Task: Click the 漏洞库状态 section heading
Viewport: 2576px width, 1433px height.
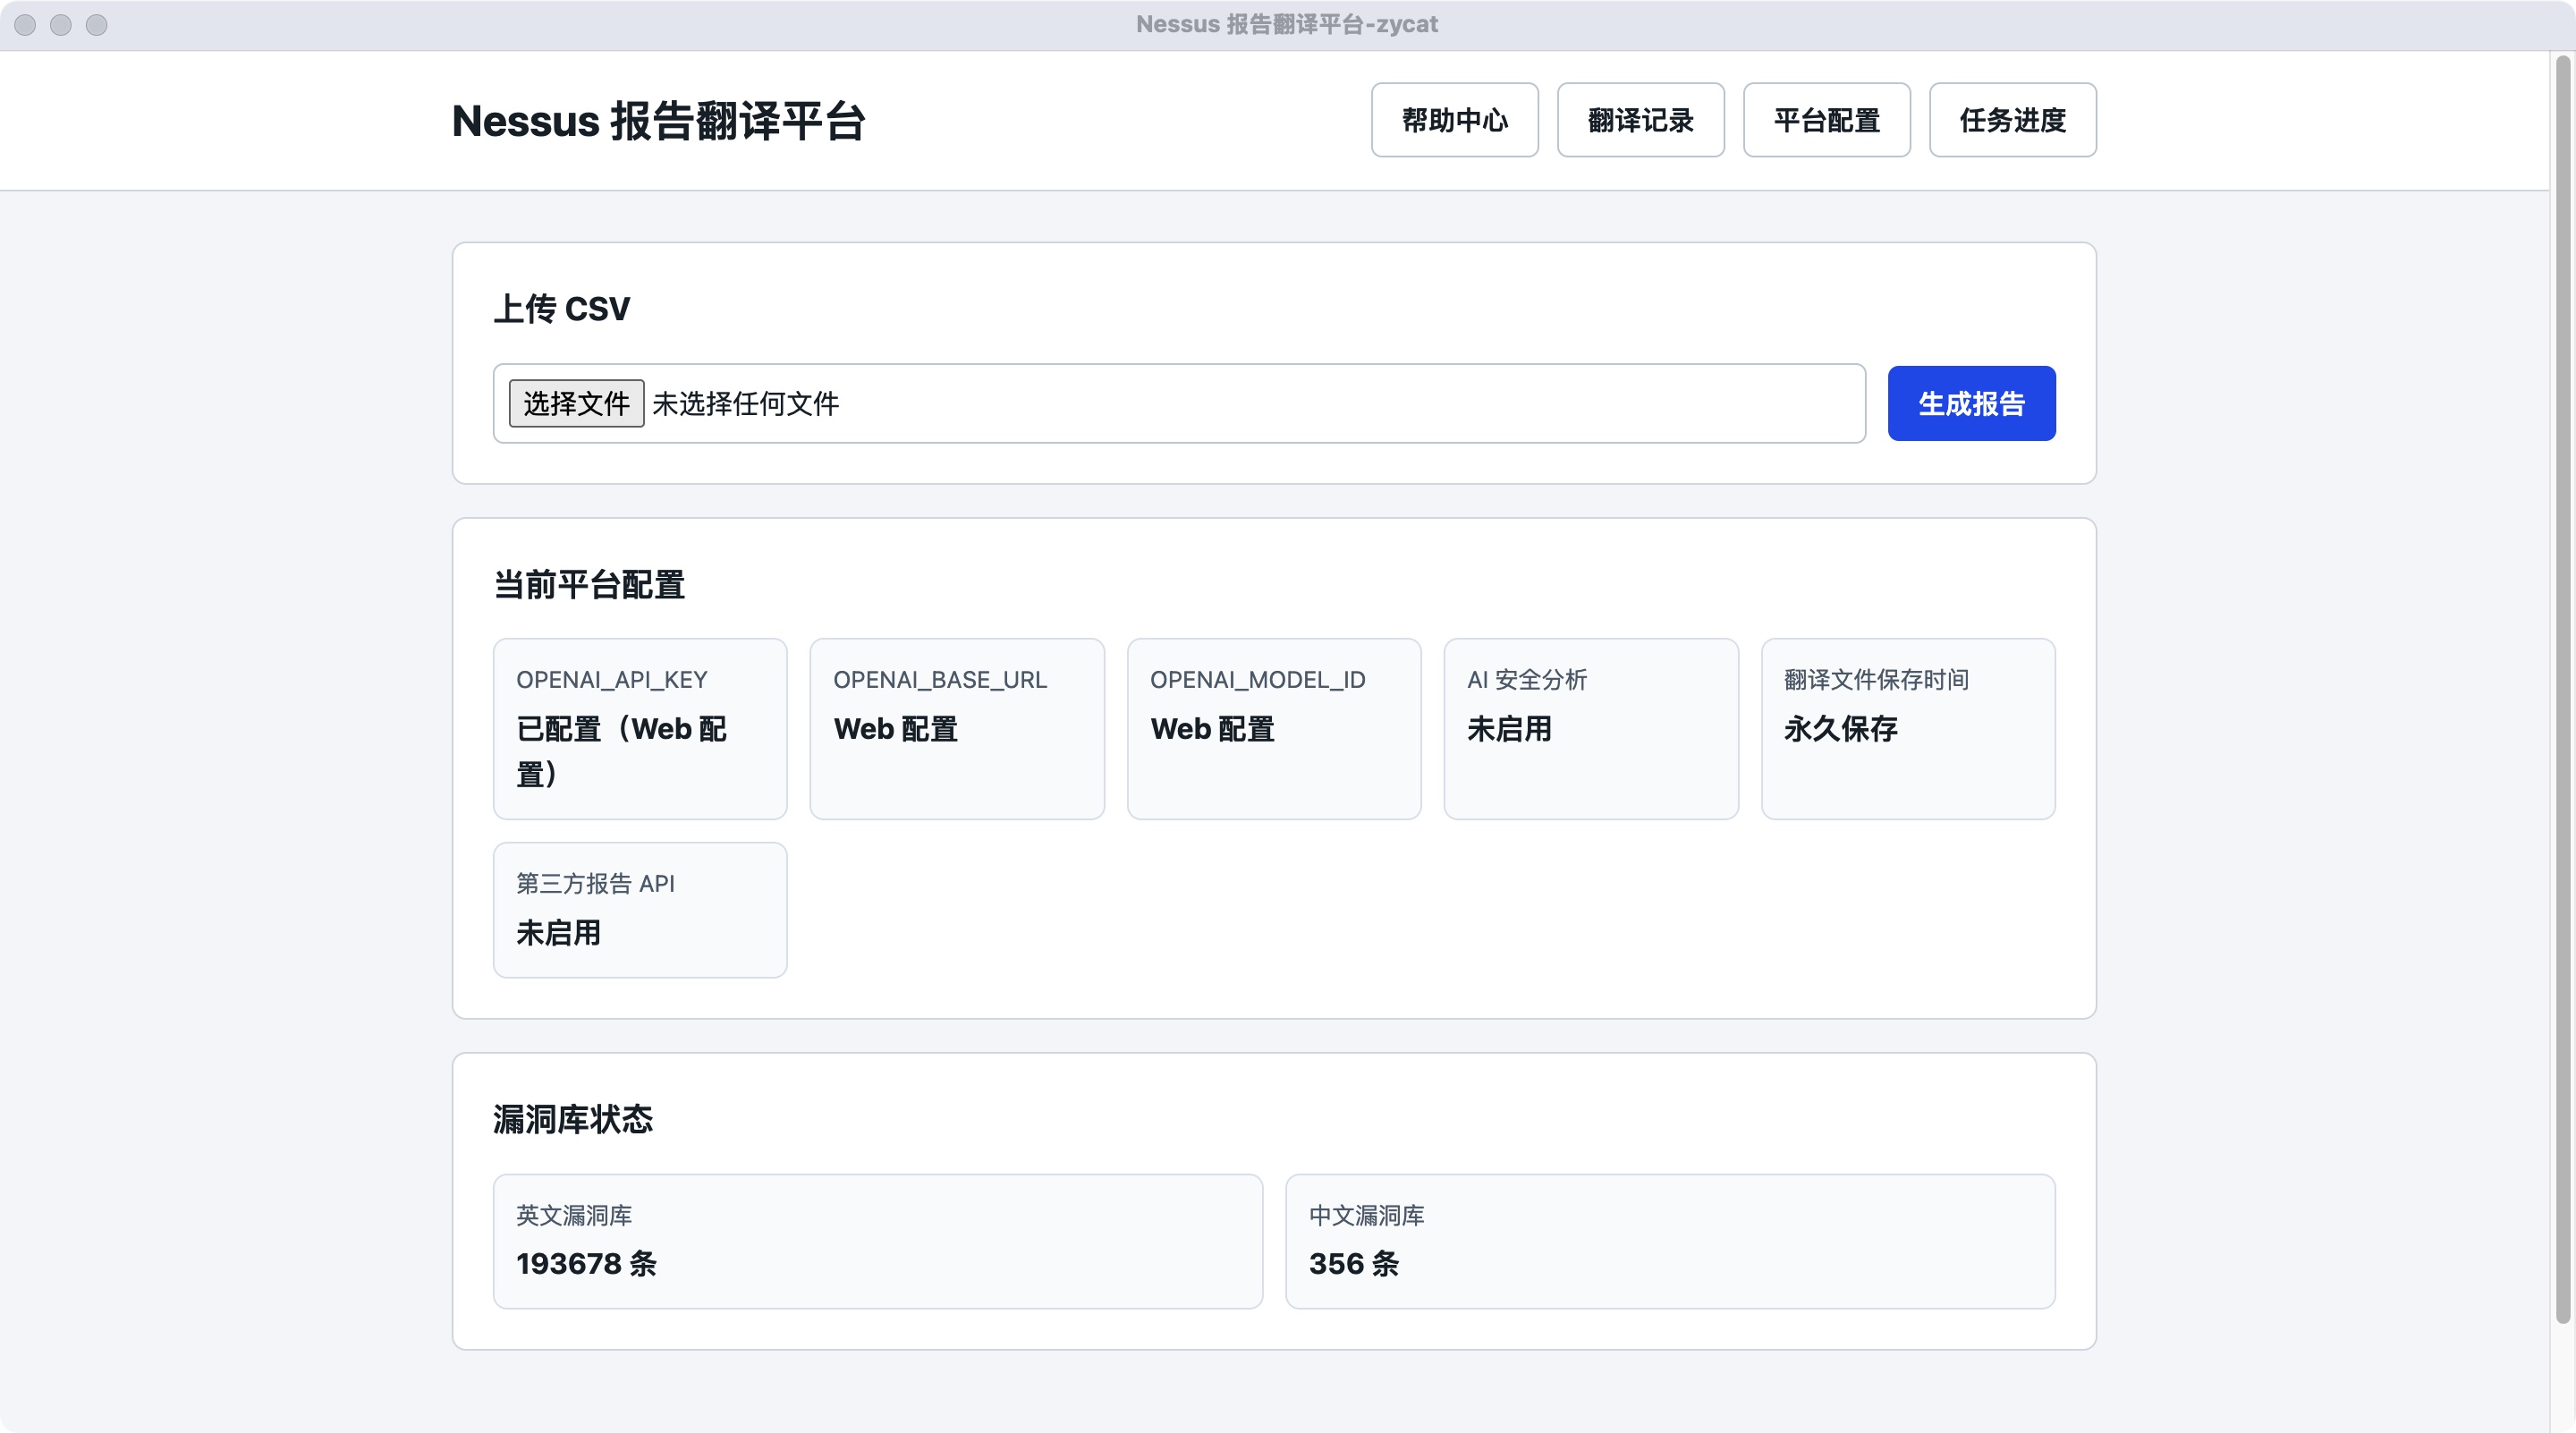Action: (x=573, y=1119)
